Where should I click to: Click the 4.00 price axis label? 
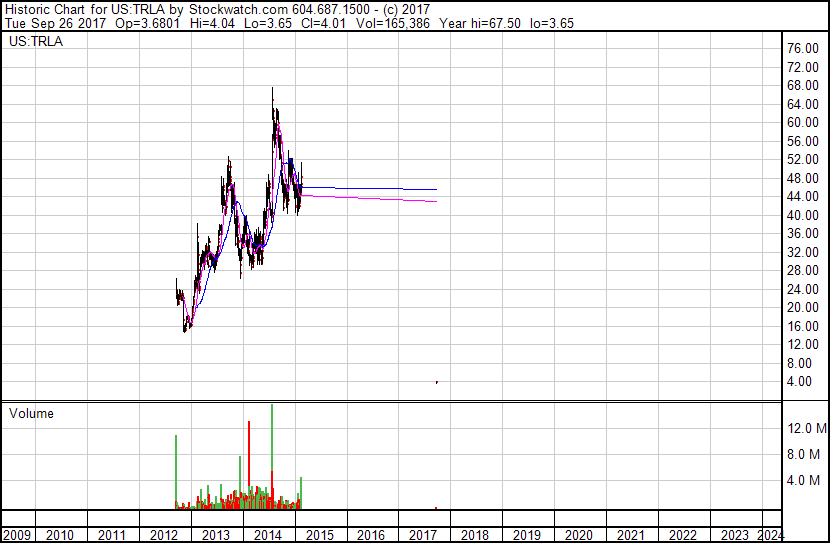[799, 382]
